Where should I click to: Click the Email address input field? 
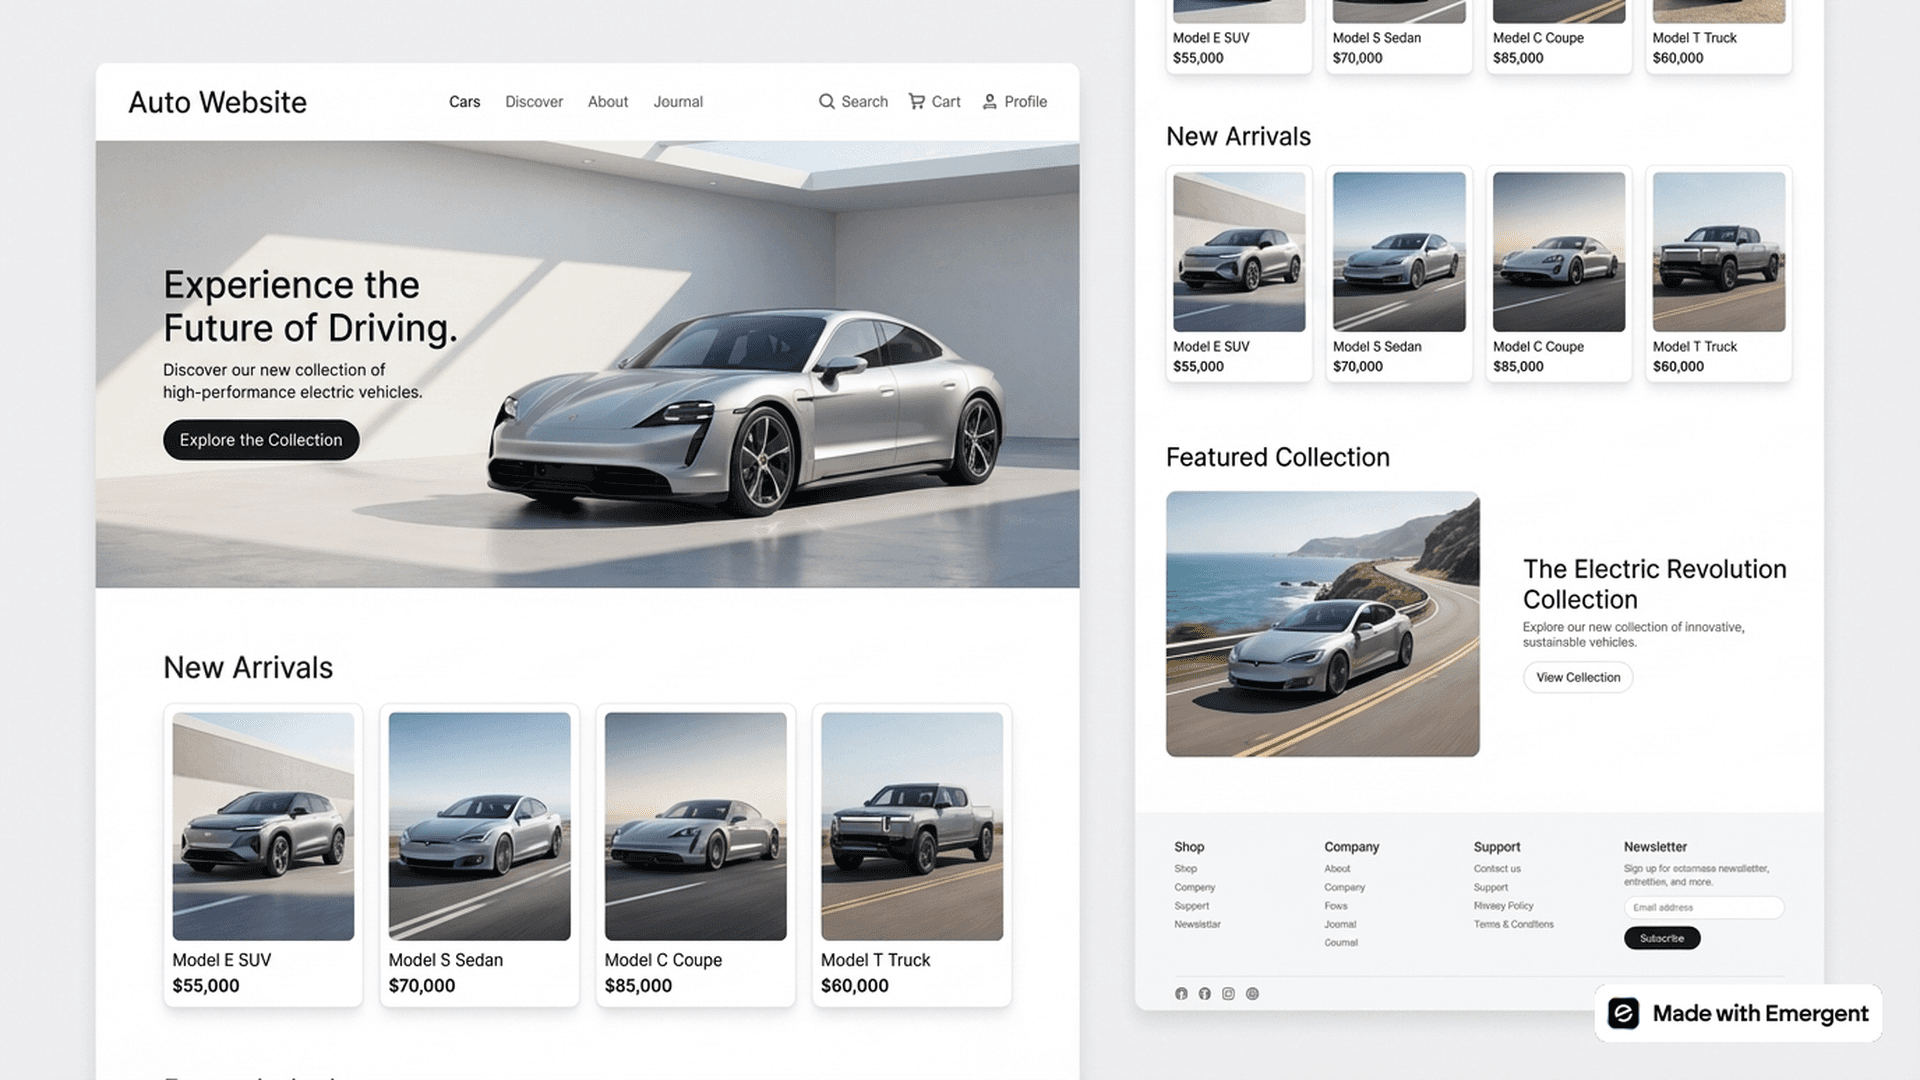coord(1703,907)
